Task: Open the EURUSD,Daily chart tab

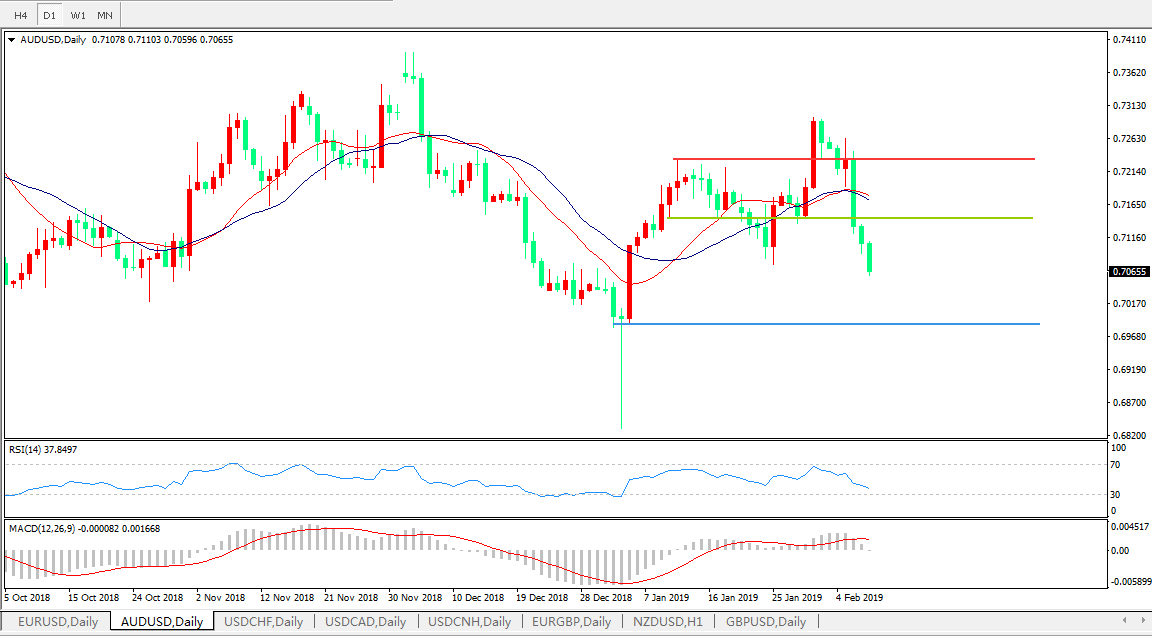Action: tap(58, 622)
